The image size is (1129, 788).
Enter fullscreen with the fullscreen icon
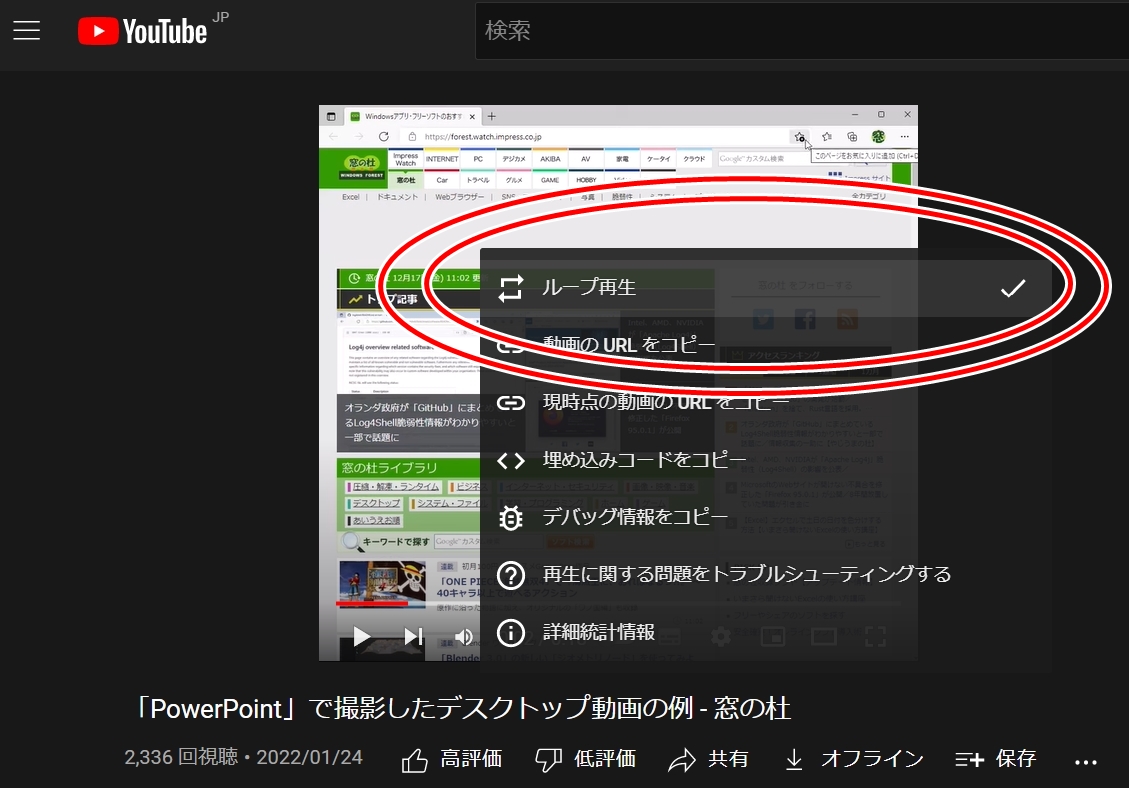pos(876,636)
